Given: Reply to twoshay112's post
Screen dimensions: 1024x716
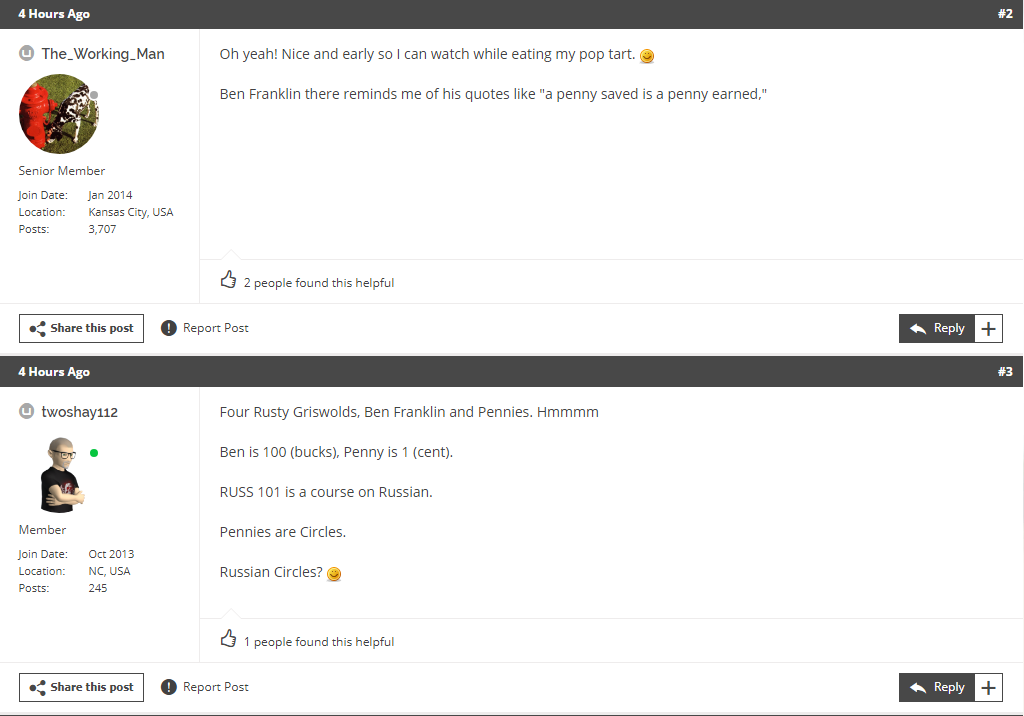Looking at the screenshot, I should click(936, 687).
